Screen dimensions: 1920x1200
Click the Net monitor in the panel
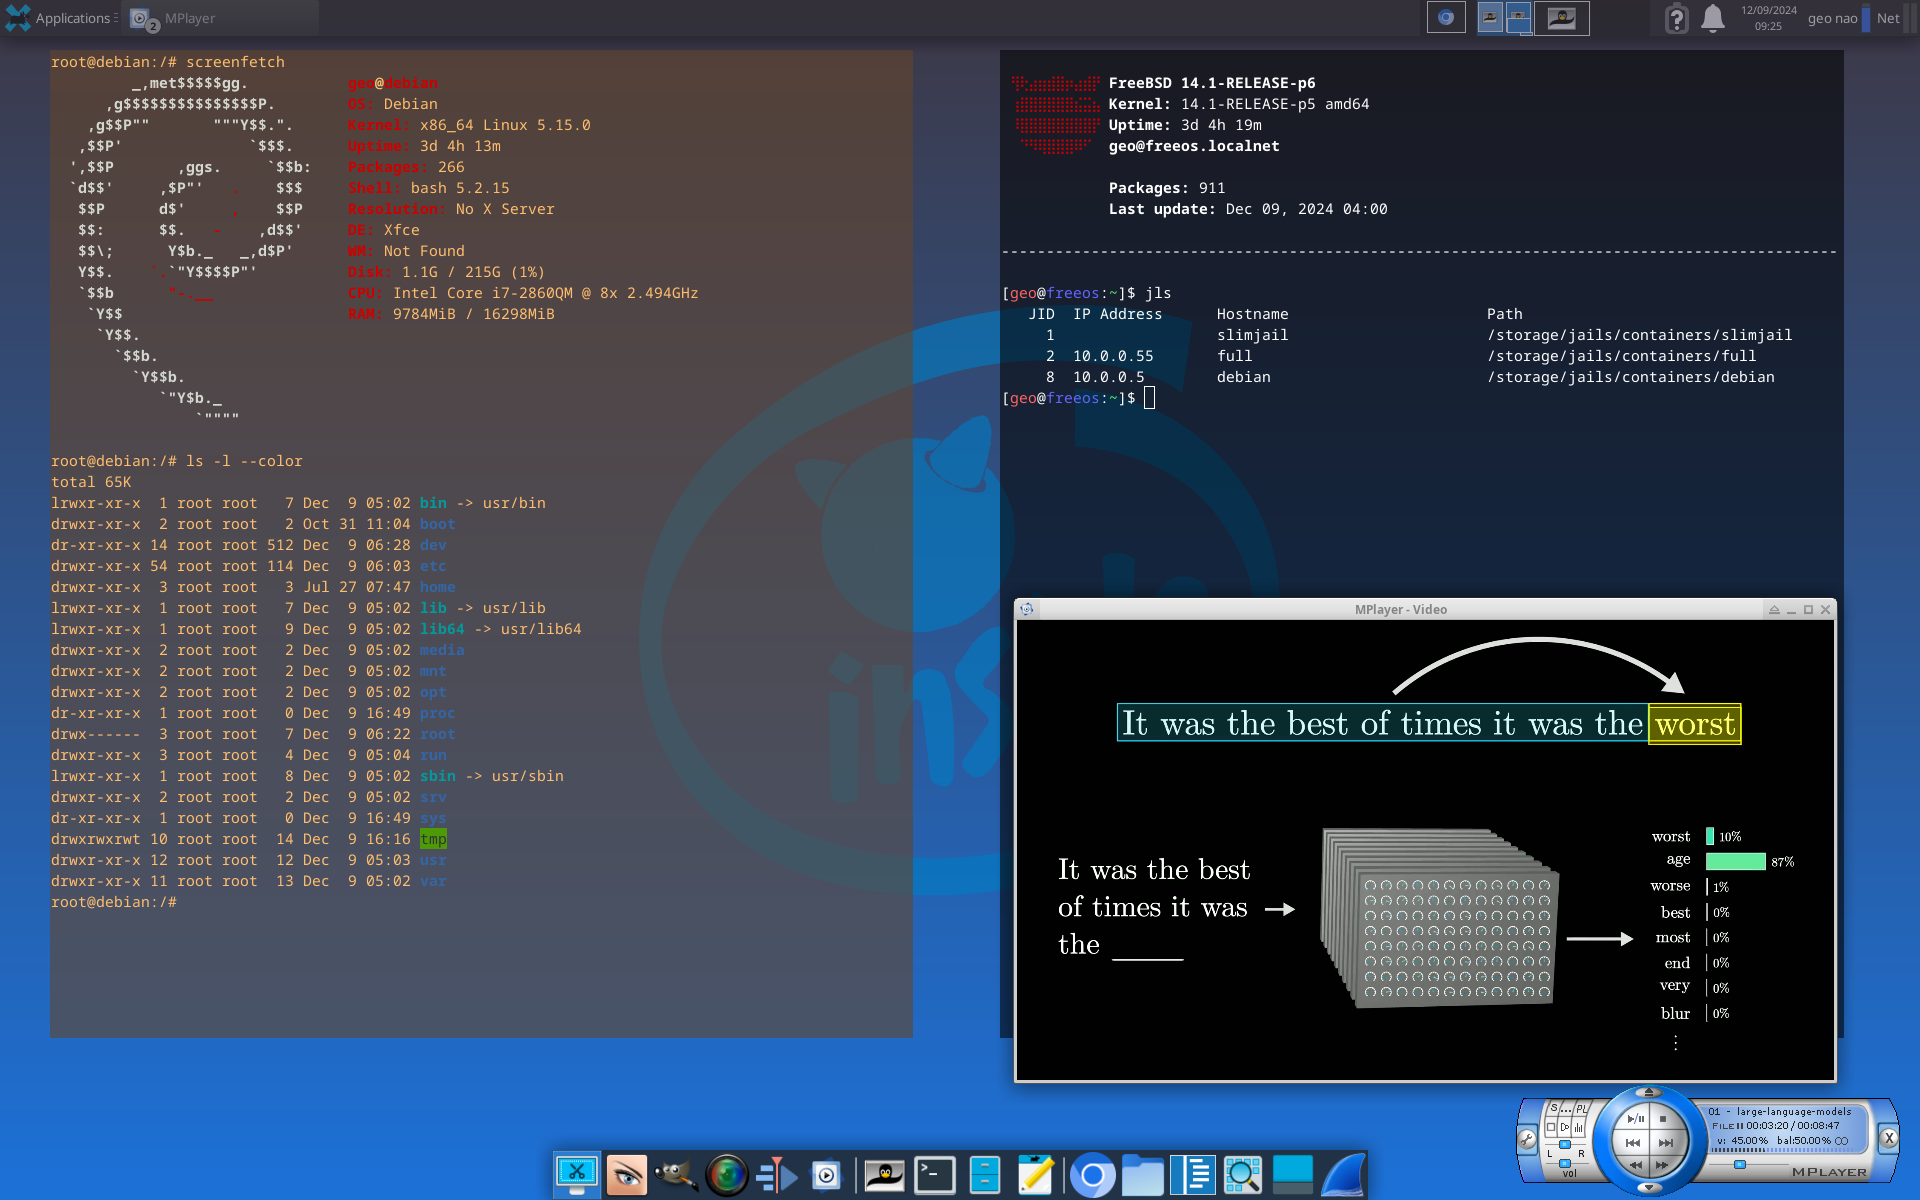[x=1888, y=18]
